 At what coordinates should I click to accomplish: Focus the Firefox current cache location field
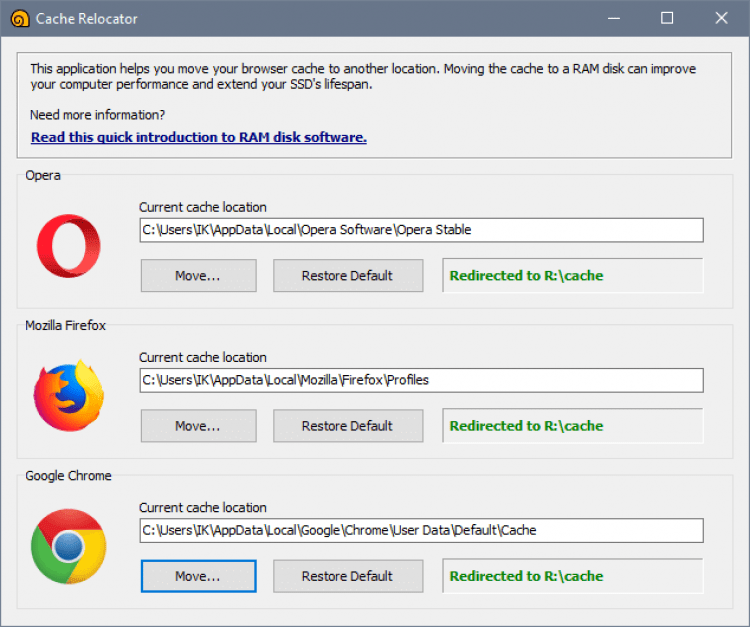tap(420, 380)
